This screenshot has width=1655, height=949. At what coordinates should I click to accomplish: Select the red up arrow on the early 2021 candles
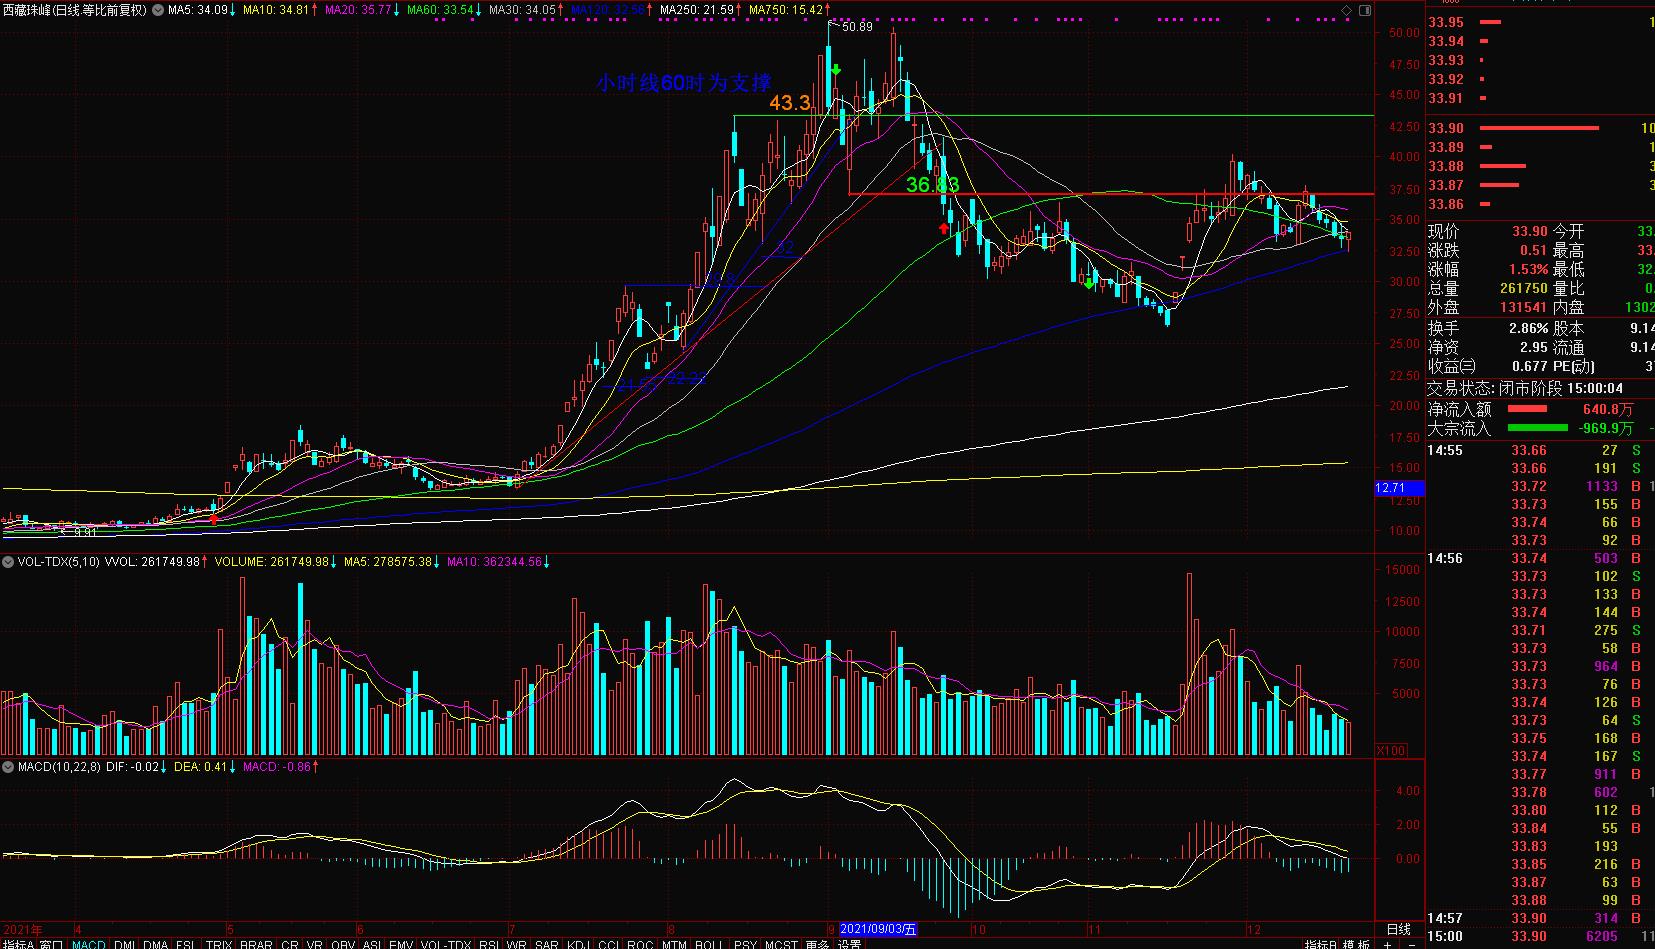[213, 517]
